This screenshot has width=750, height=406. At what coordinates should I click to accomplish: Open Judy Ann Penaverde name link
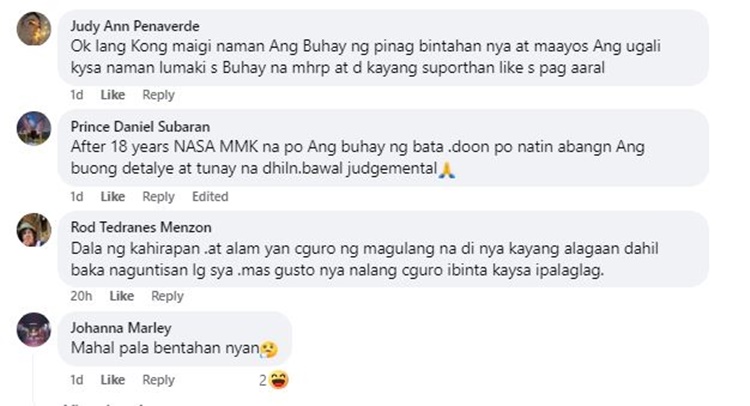click(135, 26)
